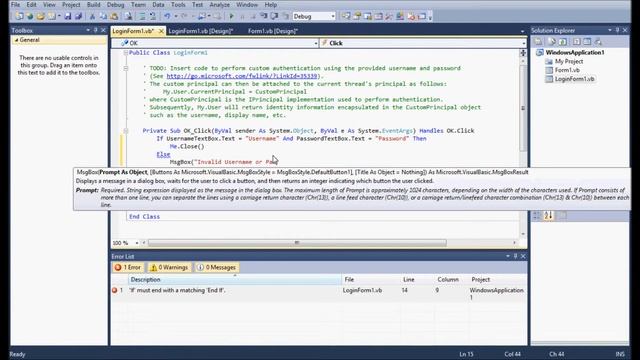
Task: Close the LoginForm1.vb tab
Action: point(161,31)
